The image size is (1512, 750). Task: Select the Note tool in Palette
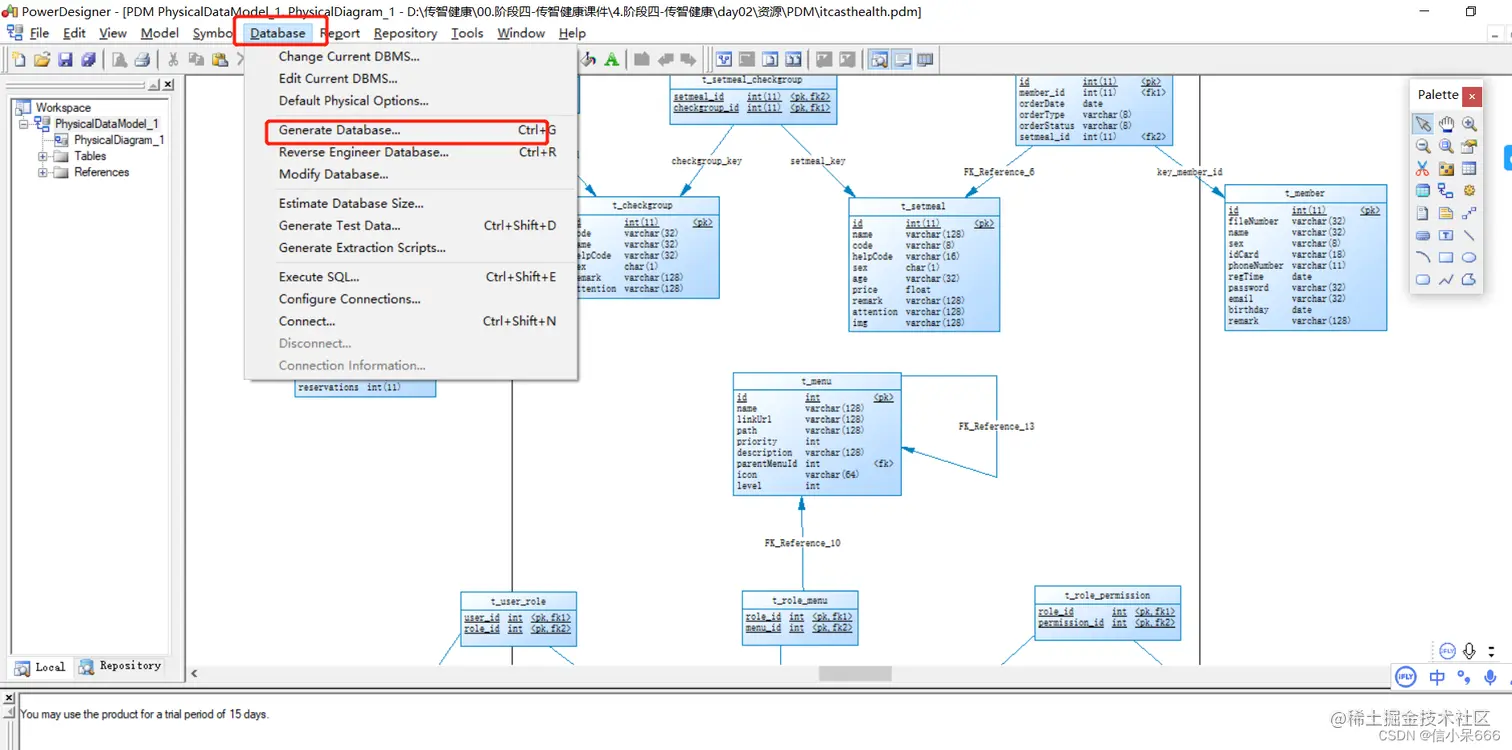[1446, 213]
